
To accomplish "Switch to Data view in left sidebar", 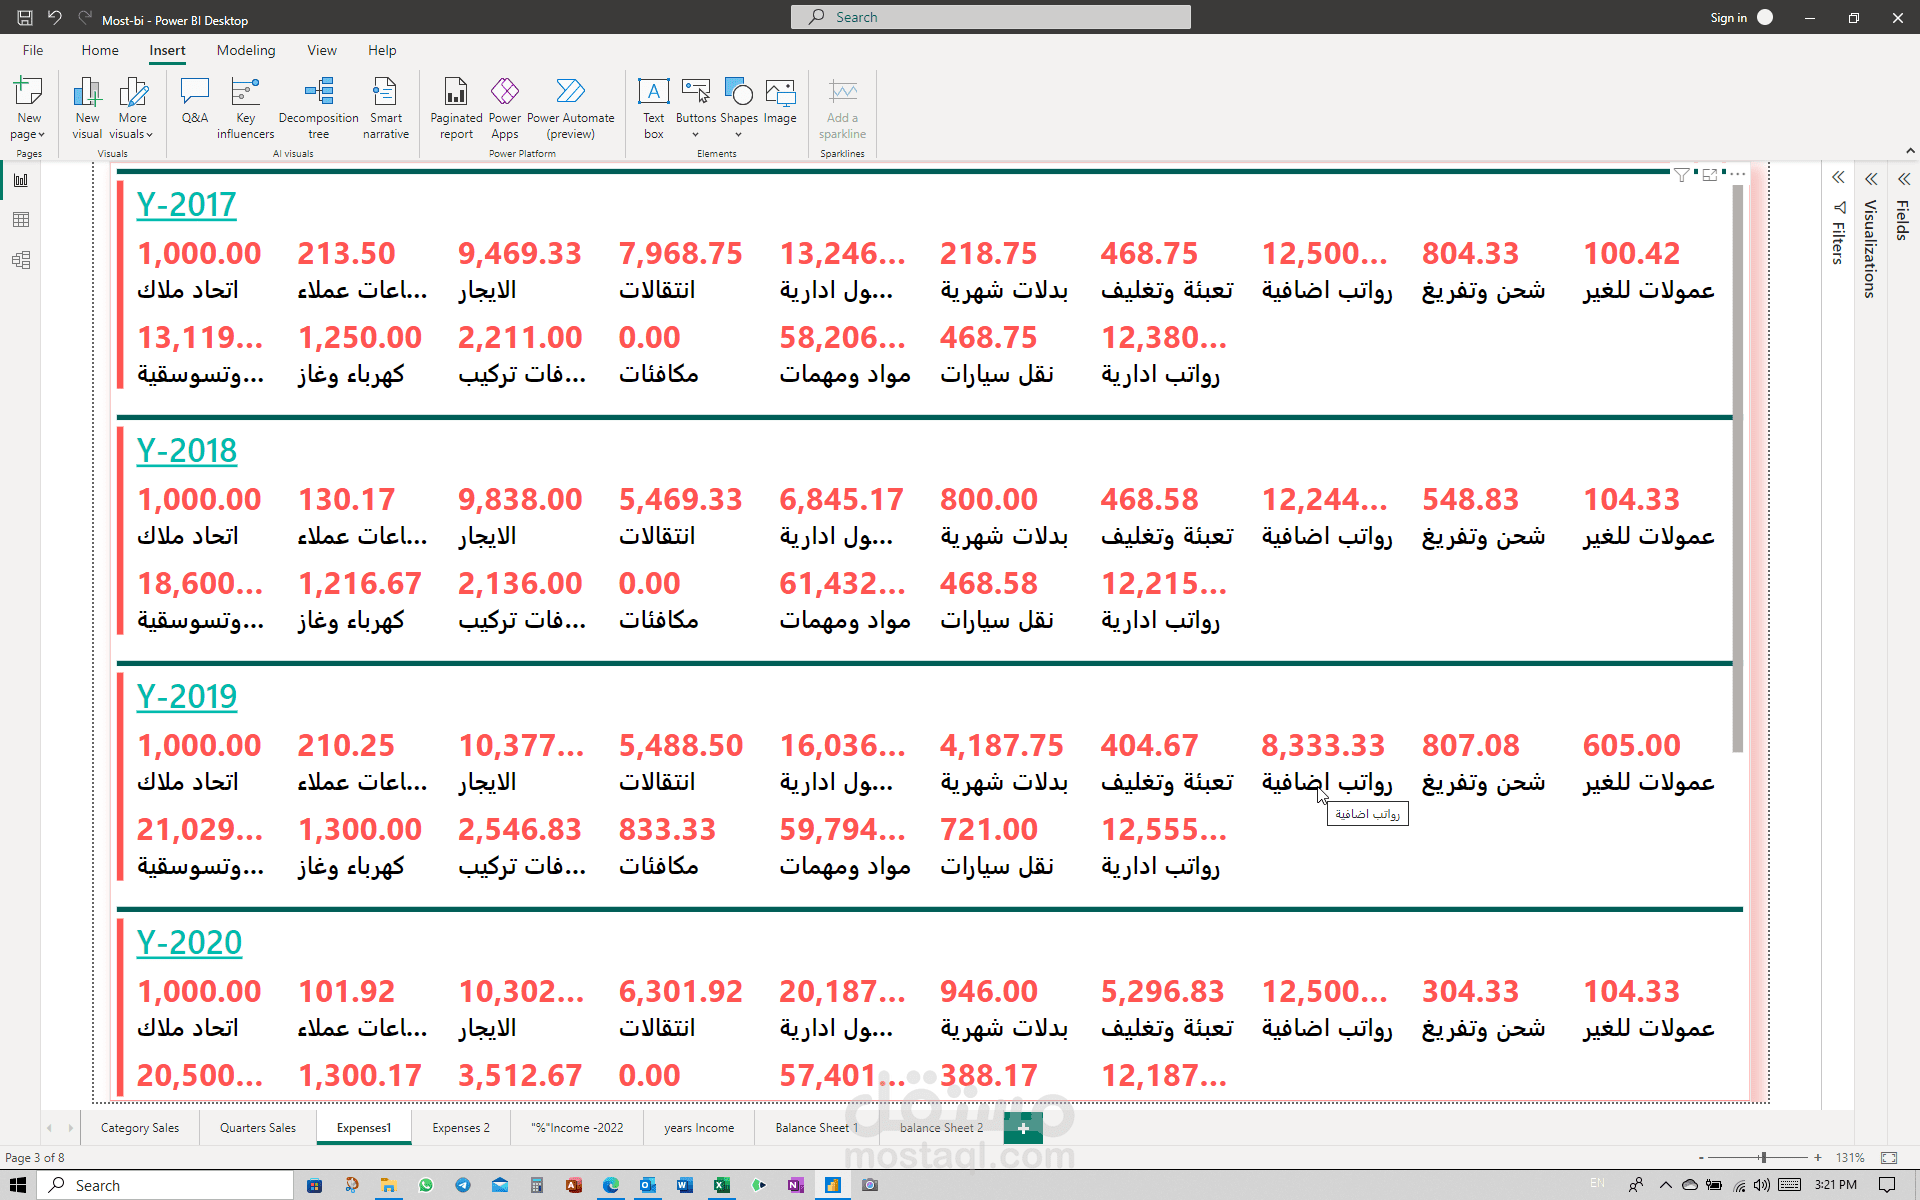I will tap(21, 220).
